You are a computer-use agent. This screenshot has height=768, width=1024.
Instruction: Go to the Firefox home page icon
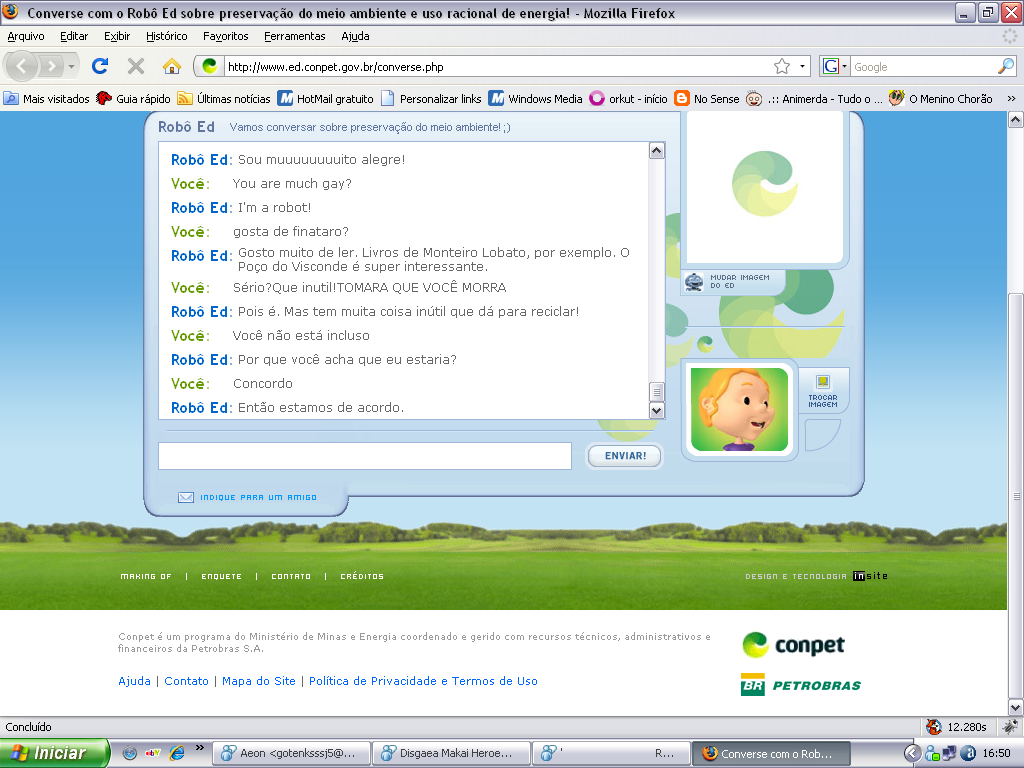pyautogui.click(x=172, y=66)
